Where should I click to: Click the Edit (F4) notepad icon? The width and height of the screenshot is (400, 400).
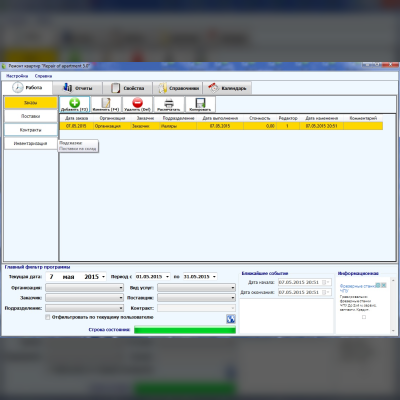click(106, 102)
